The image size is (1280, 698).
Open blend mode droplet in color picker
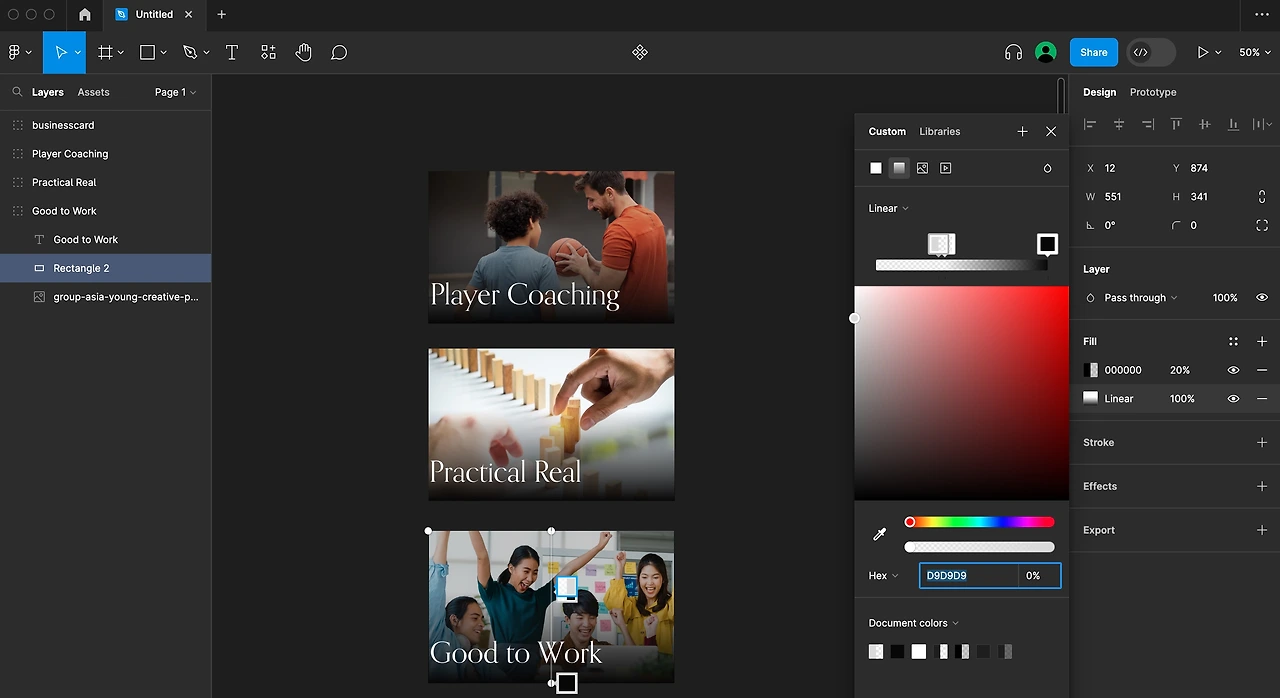pos(1047,168)
